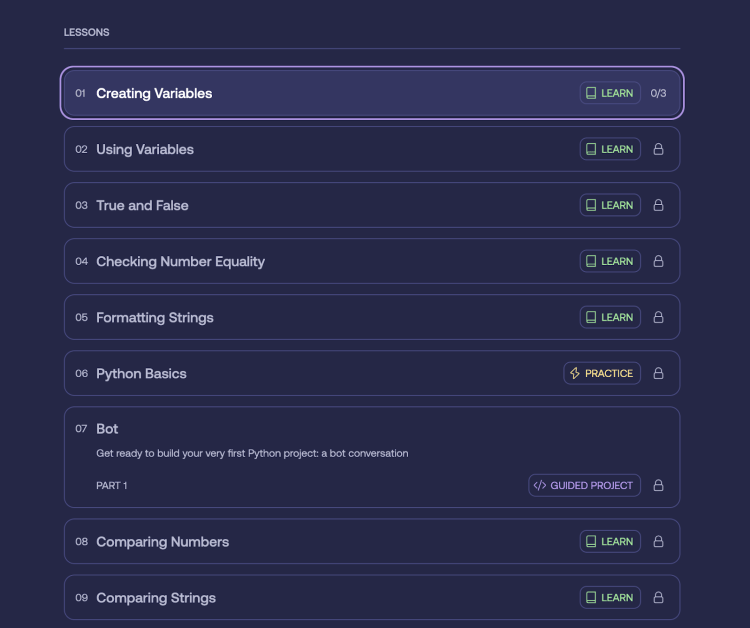Click the LEARN badge on Comparing Strings
The width and height of the screenshot is (750, 628).
point(610,597)
